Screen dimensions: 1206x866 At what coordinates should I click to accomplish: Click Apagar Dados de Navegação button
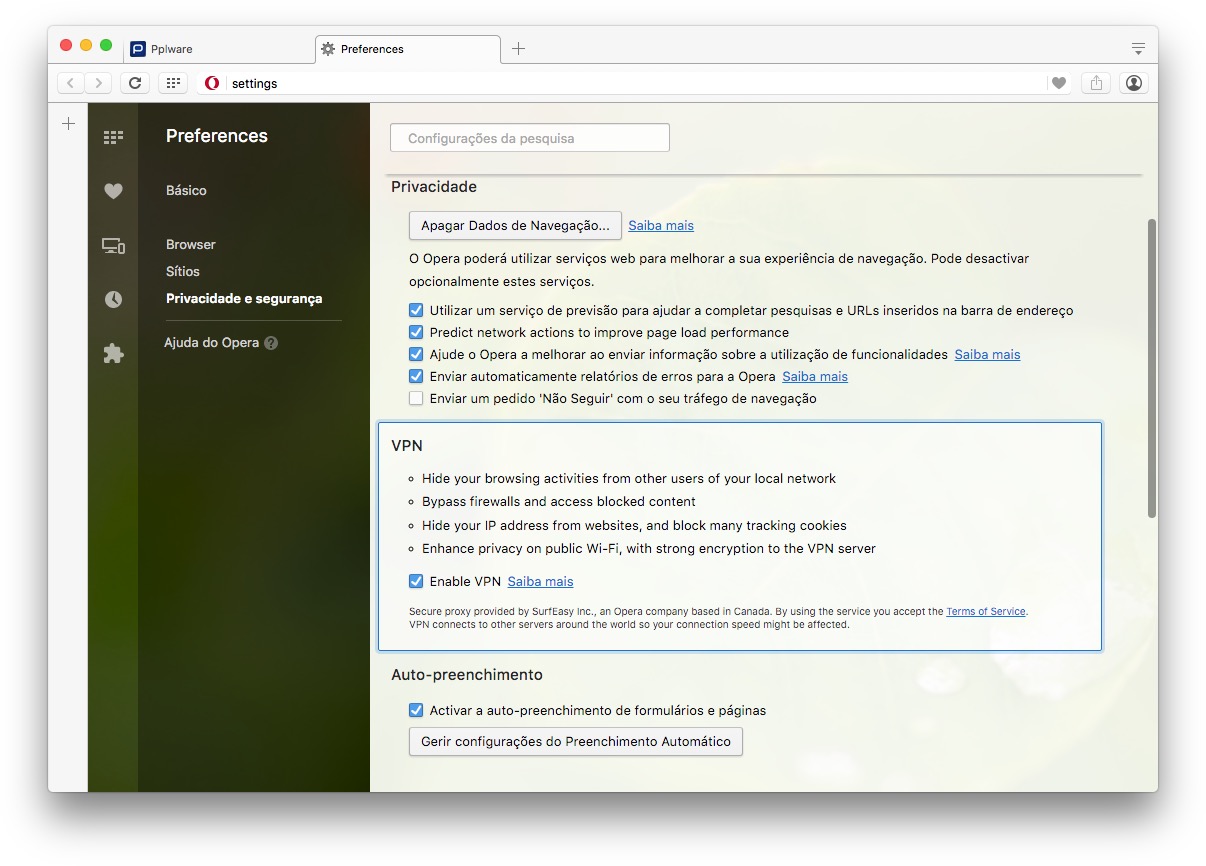point(515,226)
